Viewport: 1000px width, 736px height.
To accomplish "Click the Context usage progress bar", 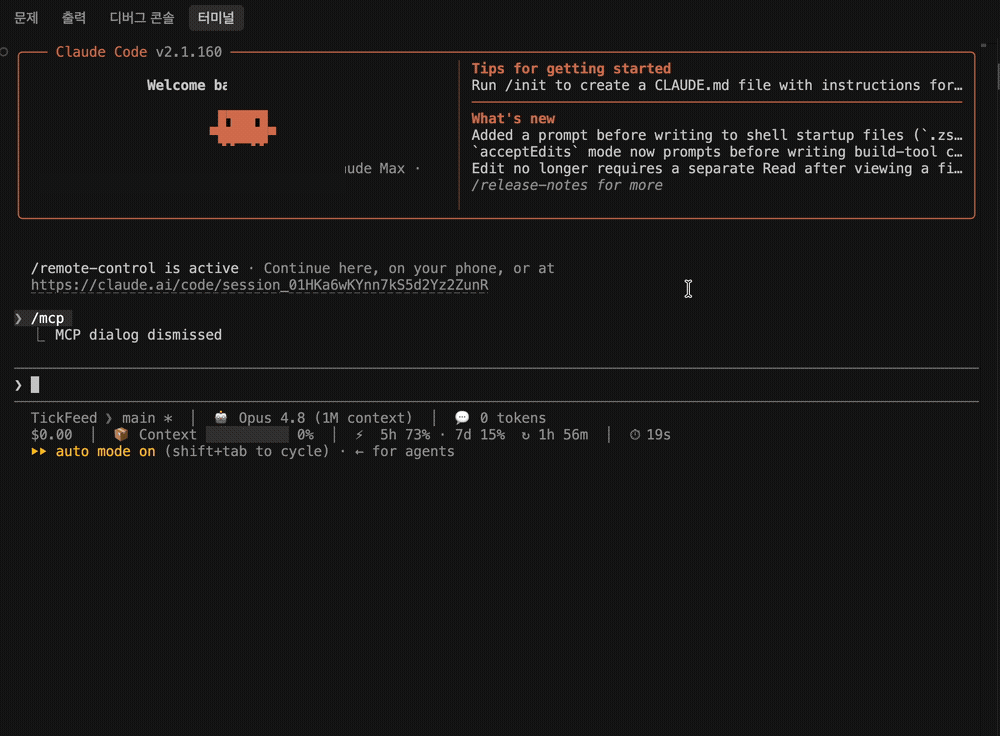I will (x=247, y=435).
